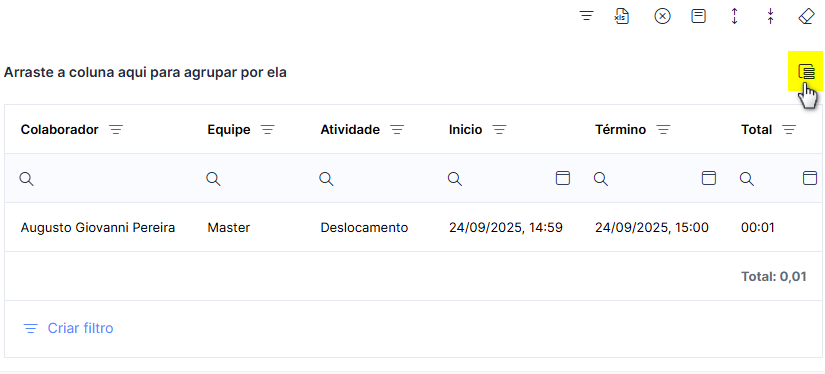The height and width of the screenshot is (374, 825).
Task: Click the Colaborador search filter field
Action: pos(103,178)
